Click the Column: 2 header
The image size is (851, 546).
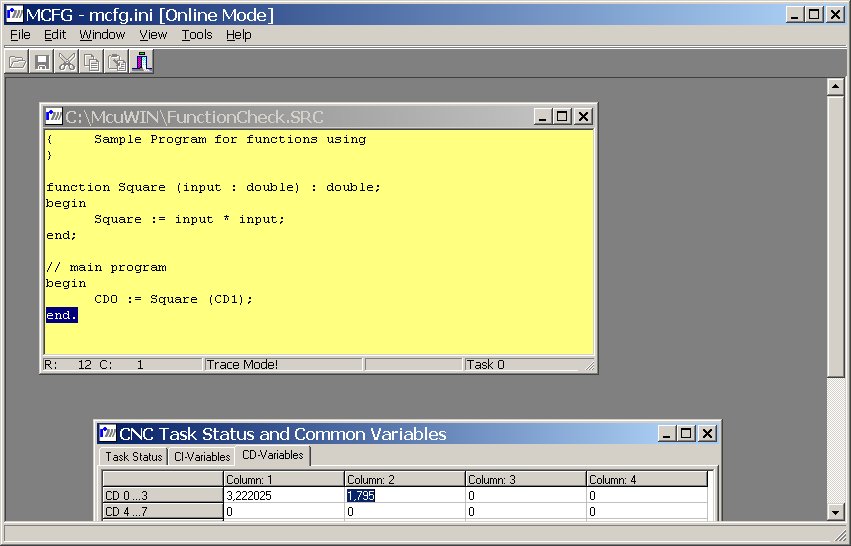(x=405, y=479)
